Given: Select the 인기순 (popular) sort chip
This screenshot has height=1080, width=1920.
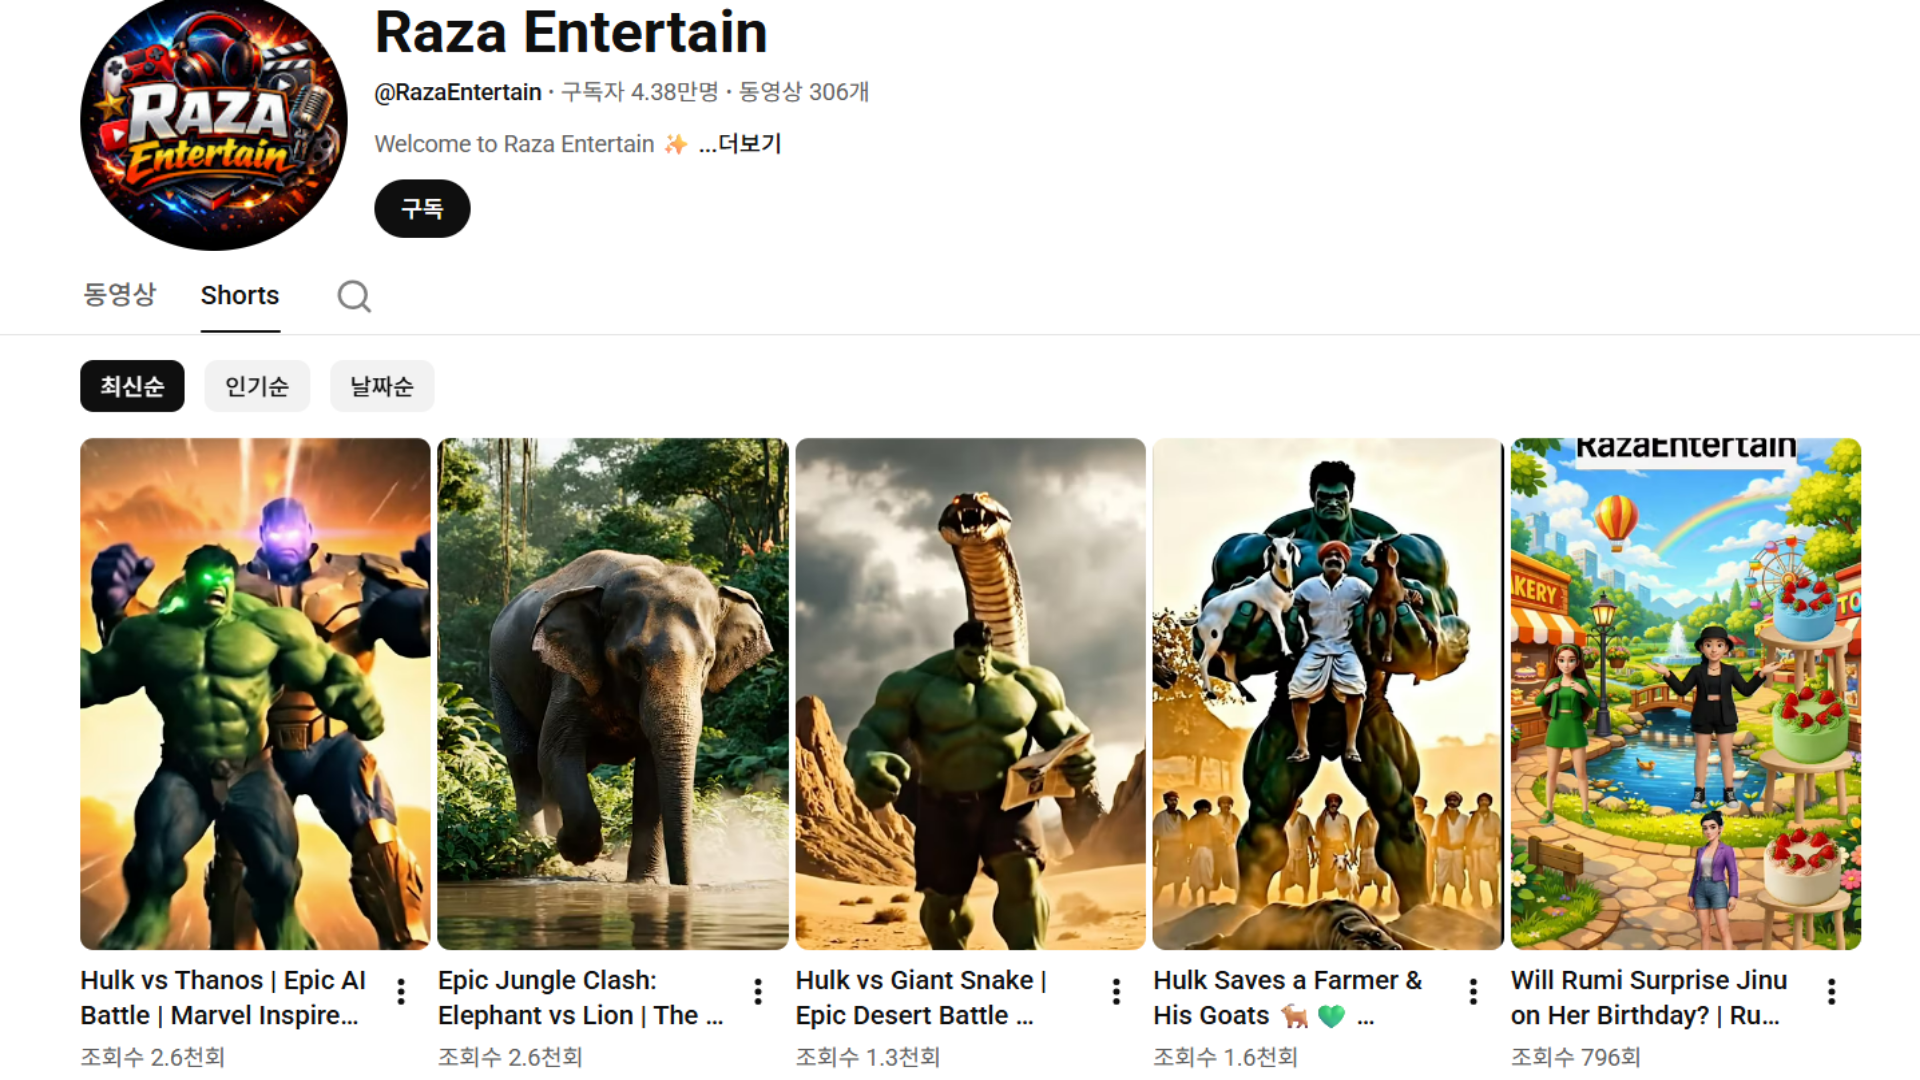Looking at the screenshot, I should 257,386.
